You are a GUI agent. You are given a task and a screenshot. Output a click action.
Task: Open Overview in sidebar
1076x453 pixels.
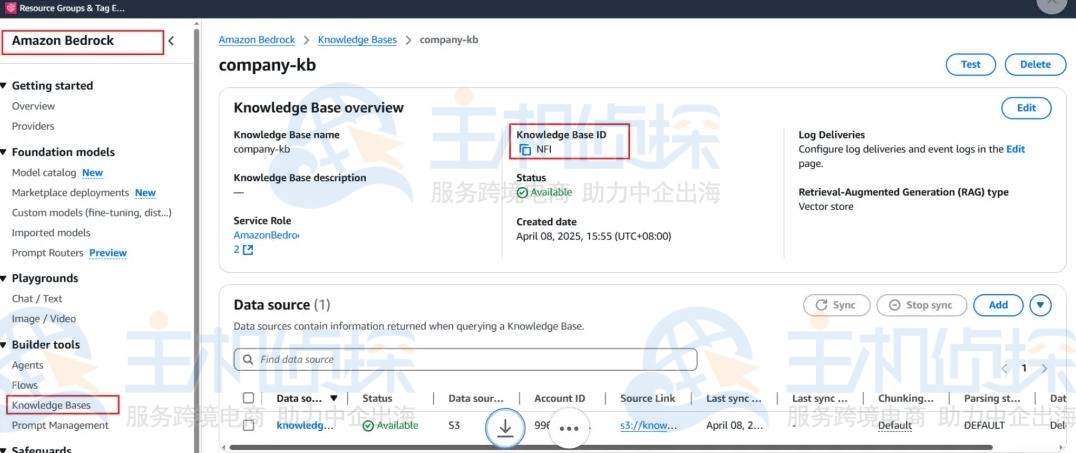(33, 106)
